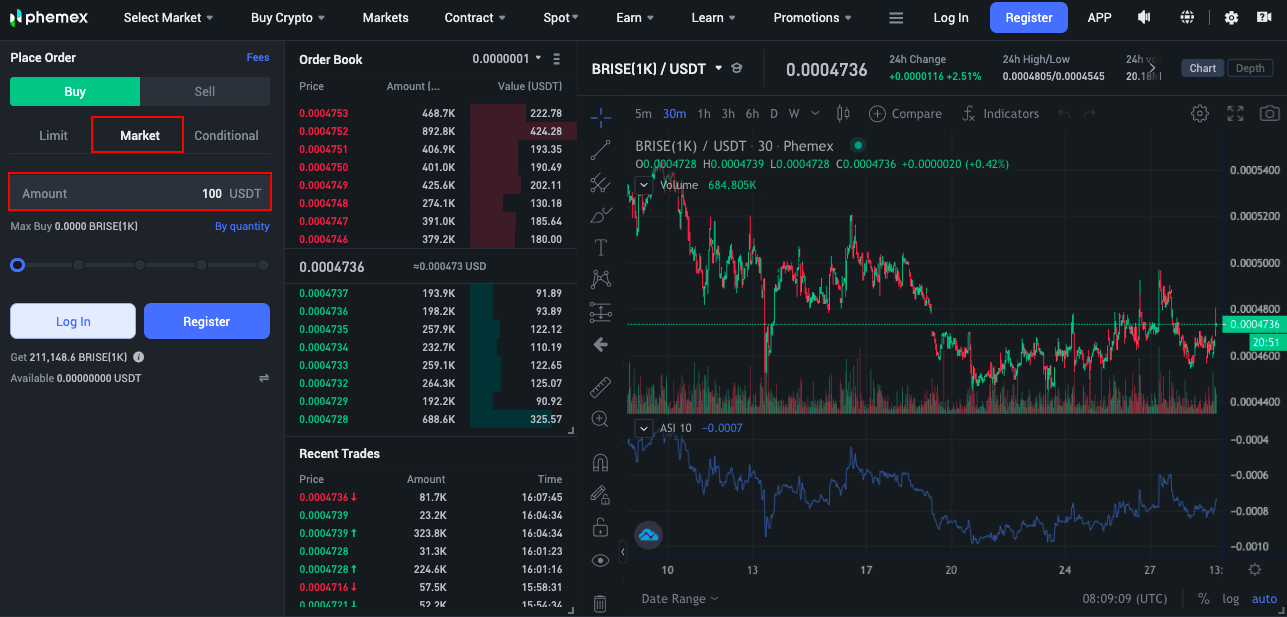This screenshot has height=617, width=1287.
Task: Enter fullscreen chart mode
Action: pyautogui.click(x=1235, y=114)
